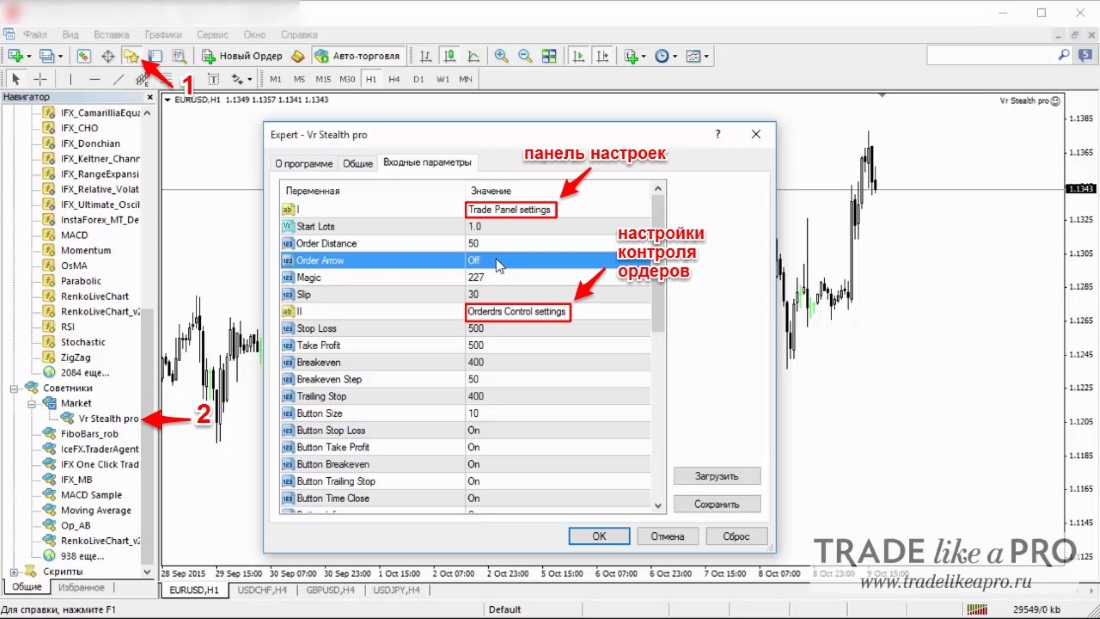Click the search magnifier in toolbar
Viewport: 1100px width, 619px height.
coord(1064,55)
